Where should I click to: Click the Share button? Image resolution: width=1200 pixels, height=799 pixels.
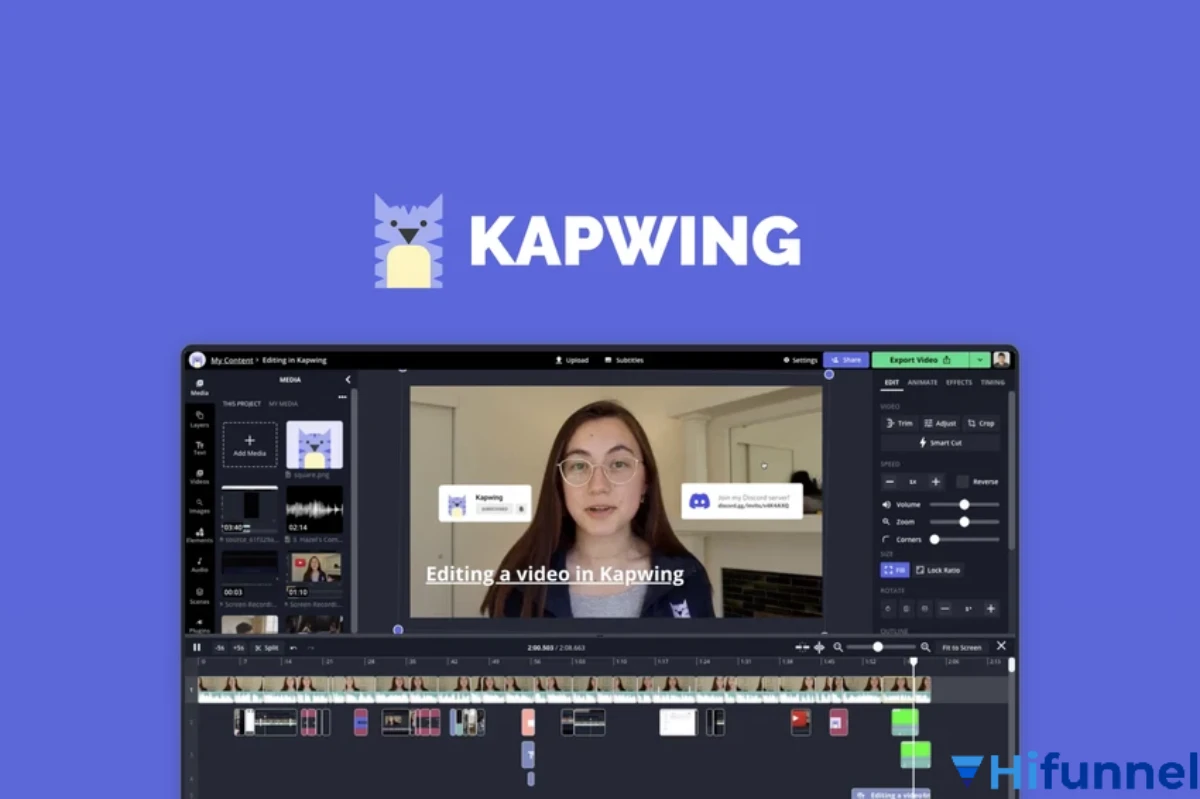pyautogui.click(x=845, y=360)
